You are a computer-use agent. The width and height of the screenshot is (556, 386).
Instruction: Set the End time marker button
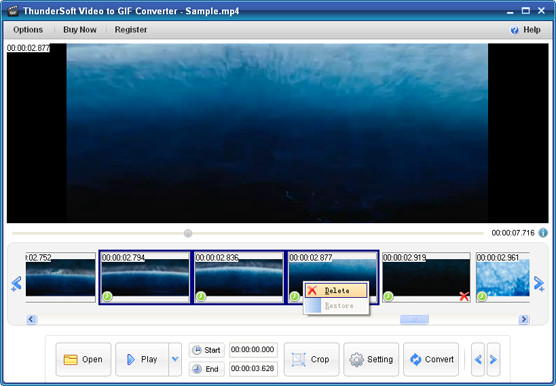(x=207, y=369)
